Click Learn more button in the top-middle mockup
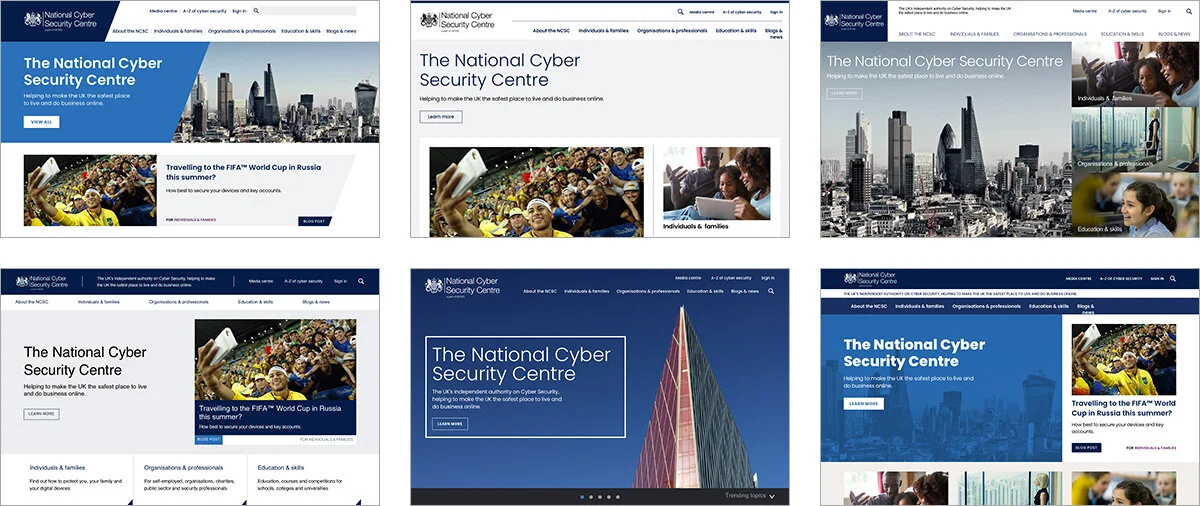Screen dimensions: 1200x506 (441, 117)
